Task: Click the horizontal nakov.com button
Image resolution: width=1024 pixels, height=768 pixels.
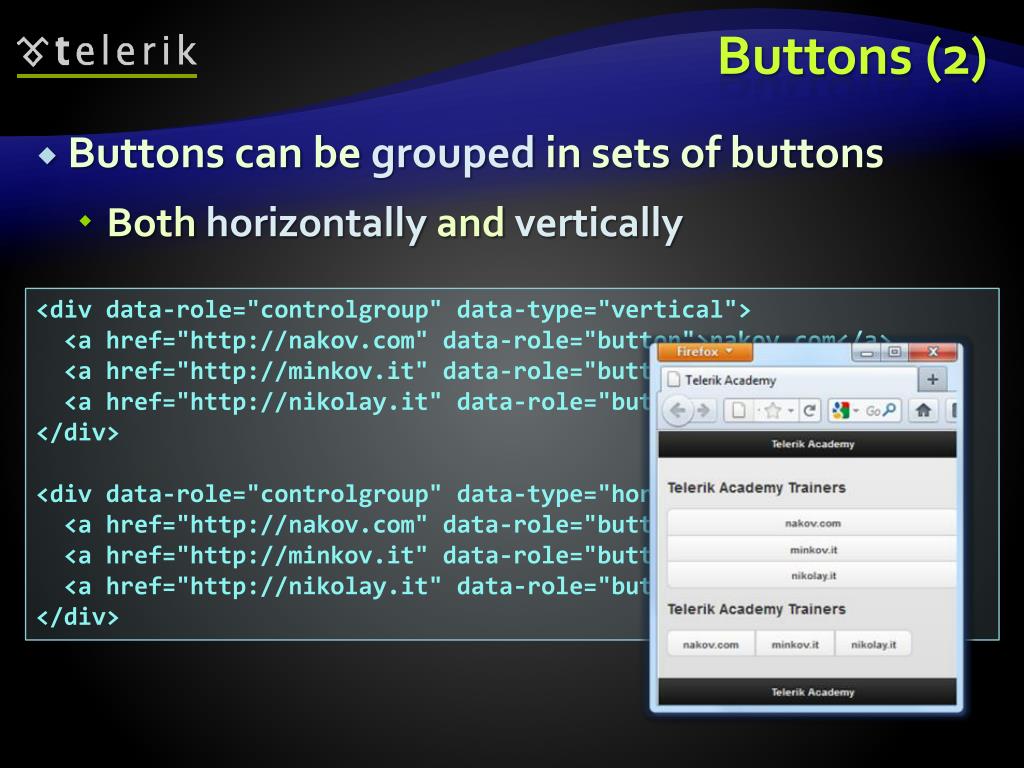Action: pos(711,645)
